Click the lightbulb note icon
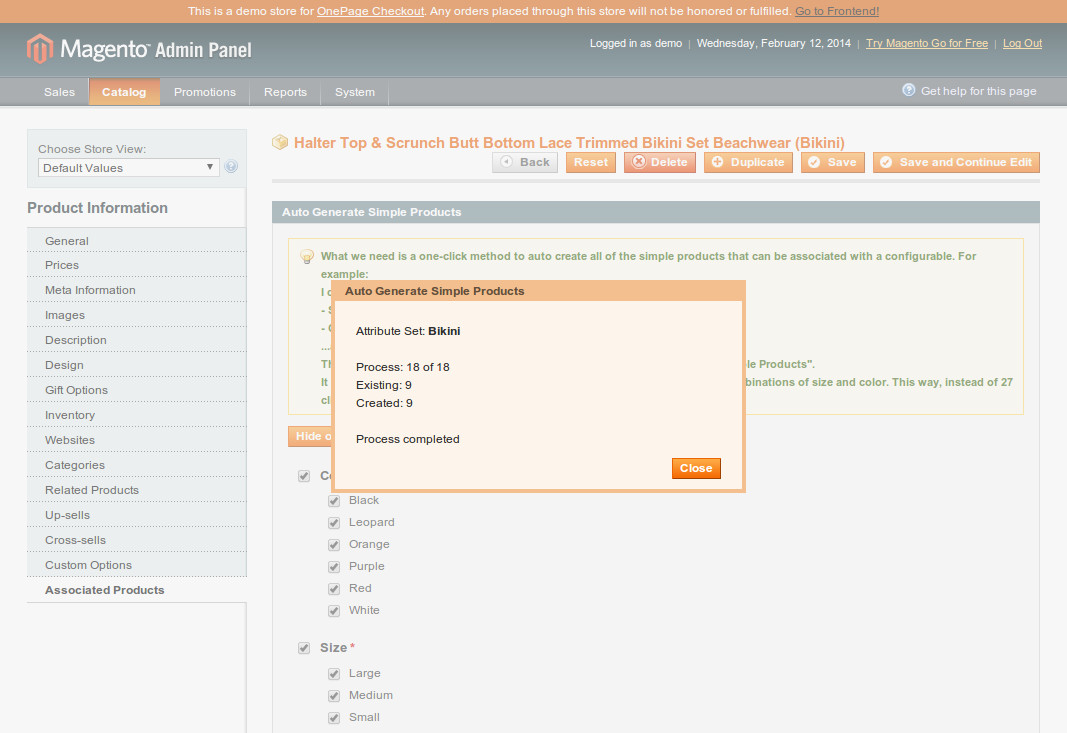This screenshot has width=1067, height=733. click(x=307, y=257)
